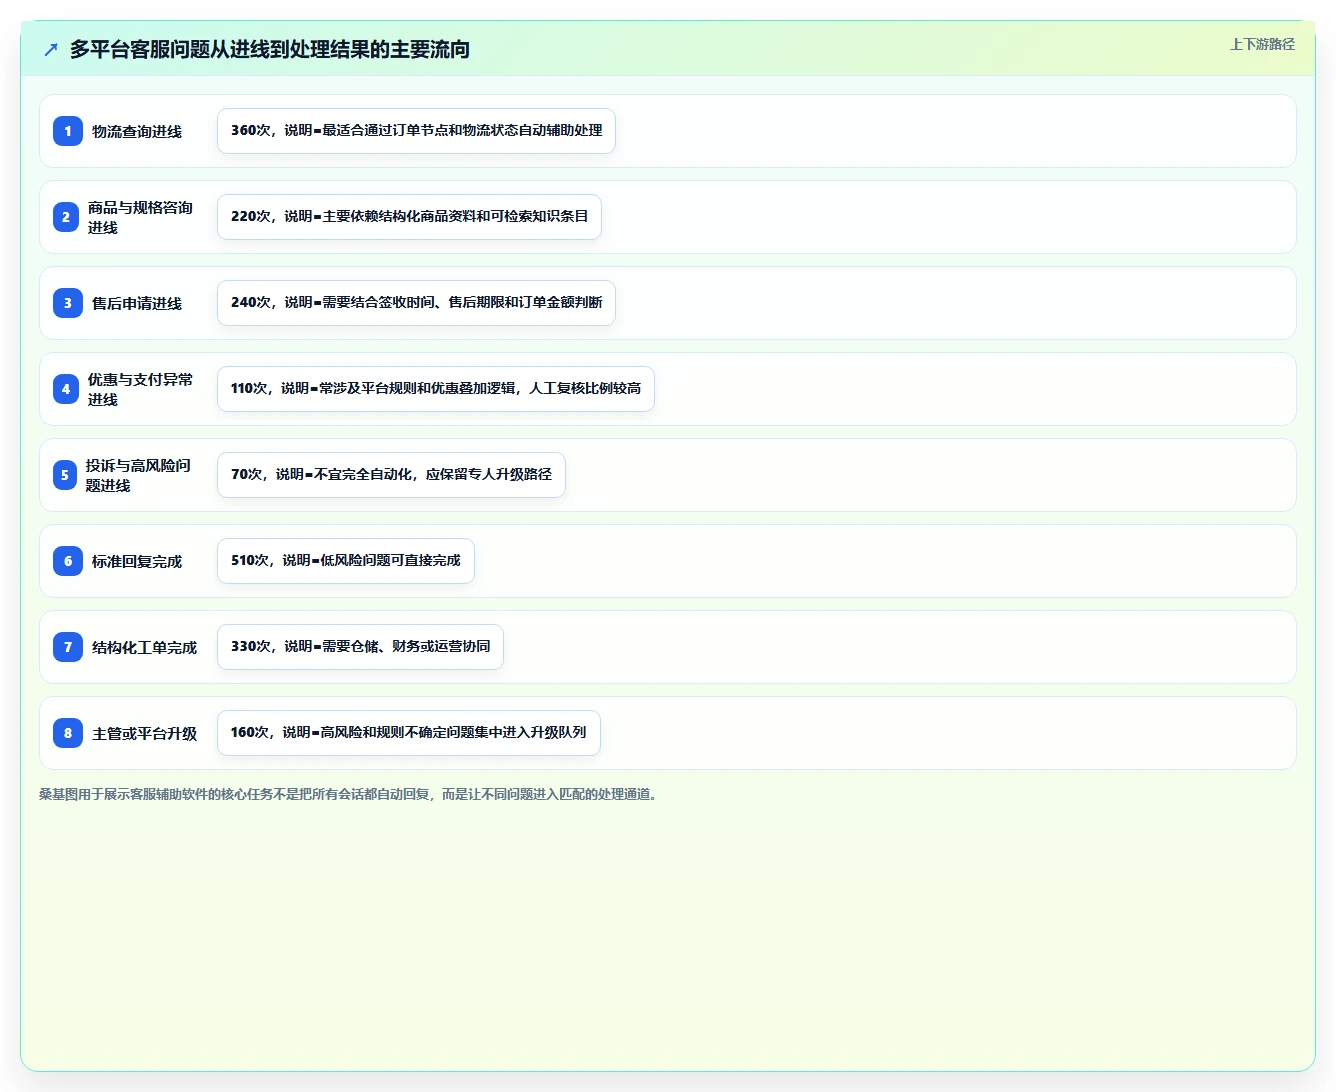Click number badge 4 for 优惠与支付异常进线
This screenshot has height=1092, width=1336.
(x=66, y=389)
